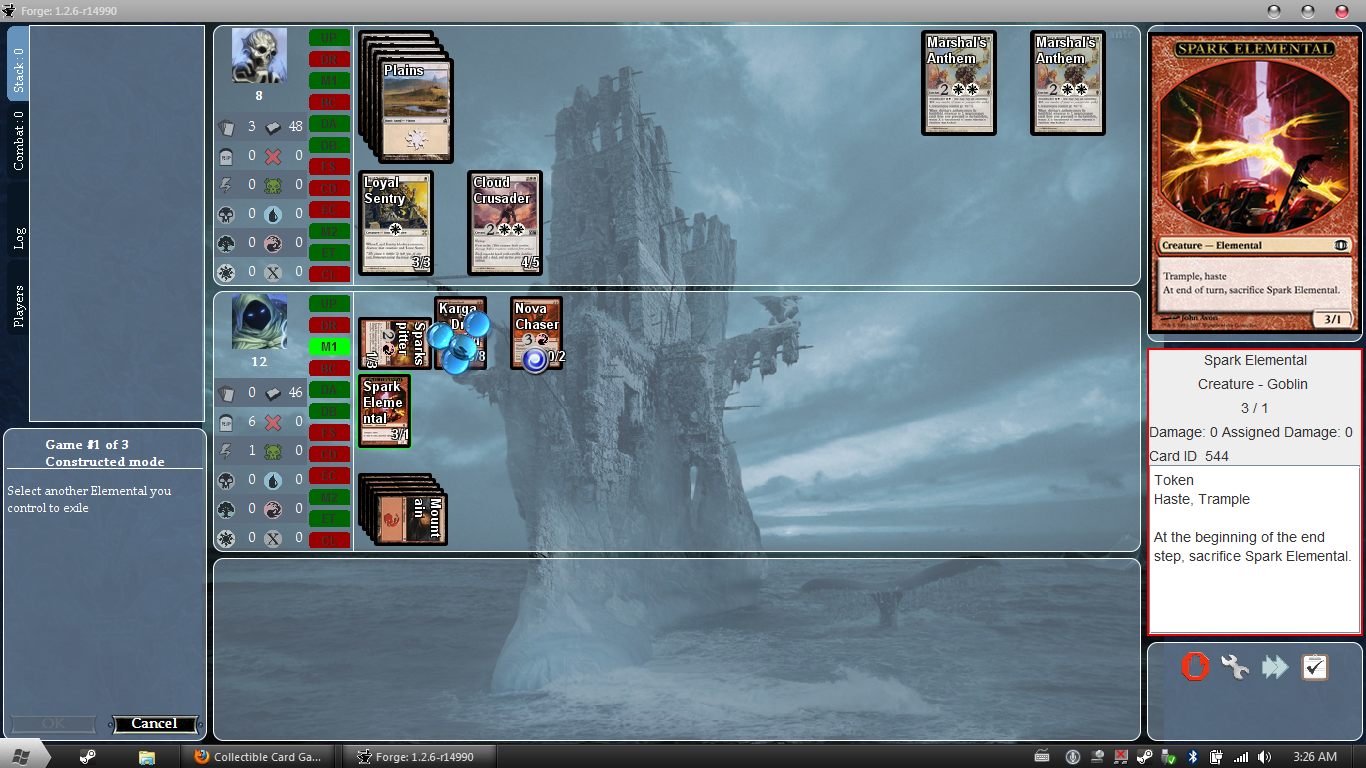
Task: Click opponent's library icon showing 48
Action: coord(273,127)
